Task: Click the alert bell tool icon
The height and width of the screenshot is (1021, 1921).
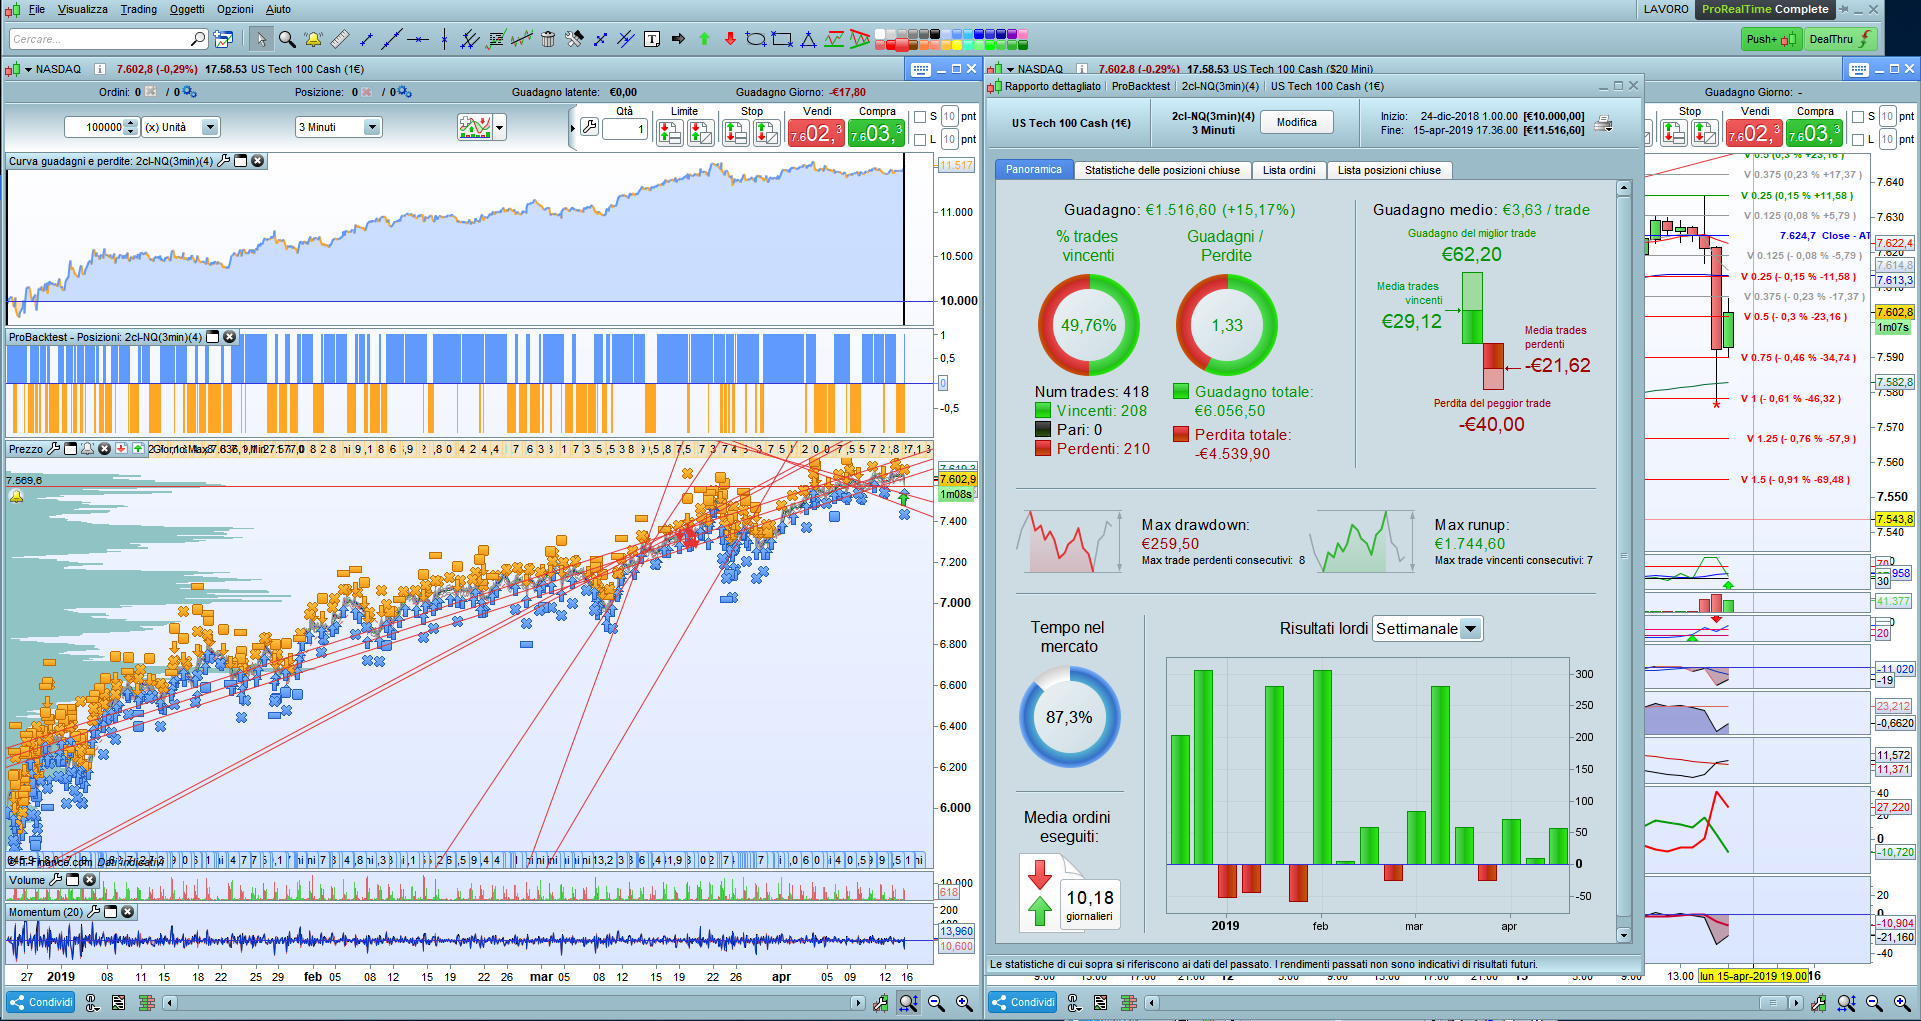Action: tap(313, 39)
